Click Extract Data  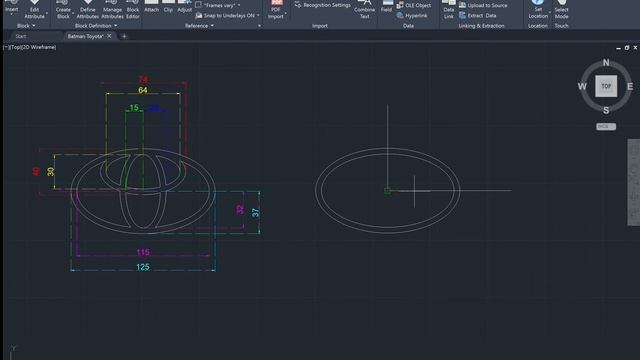(x=478, y=16)
